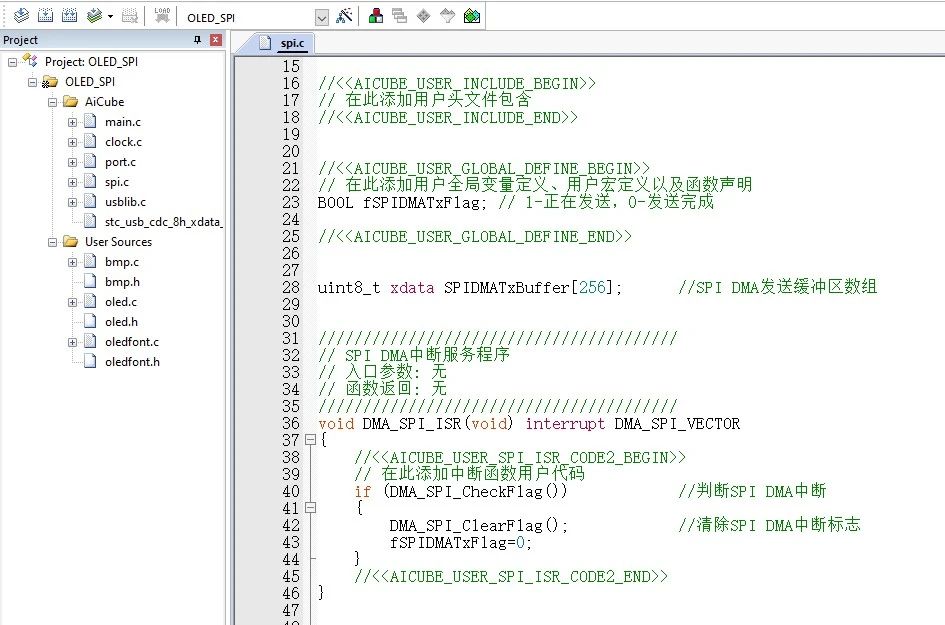Click the Translate current file icon

click(22, 16)
